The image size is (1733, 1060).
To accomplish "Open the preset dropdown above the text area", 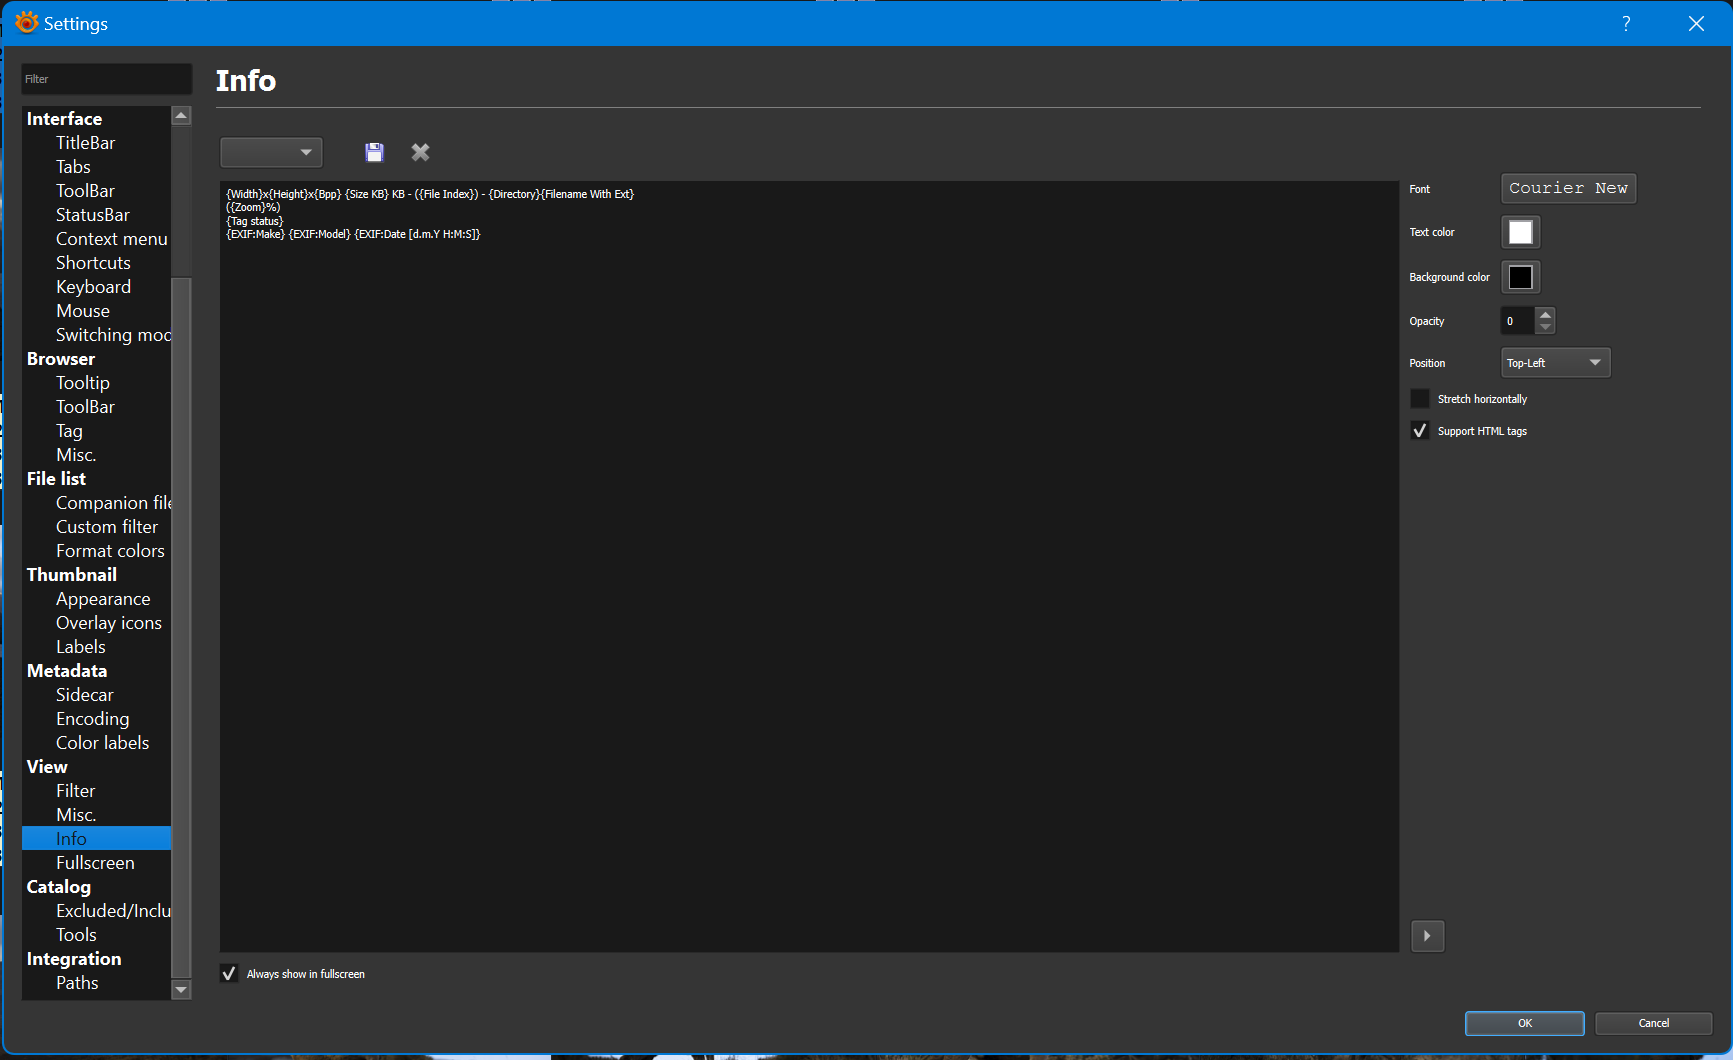I will [x=271, y=152].
